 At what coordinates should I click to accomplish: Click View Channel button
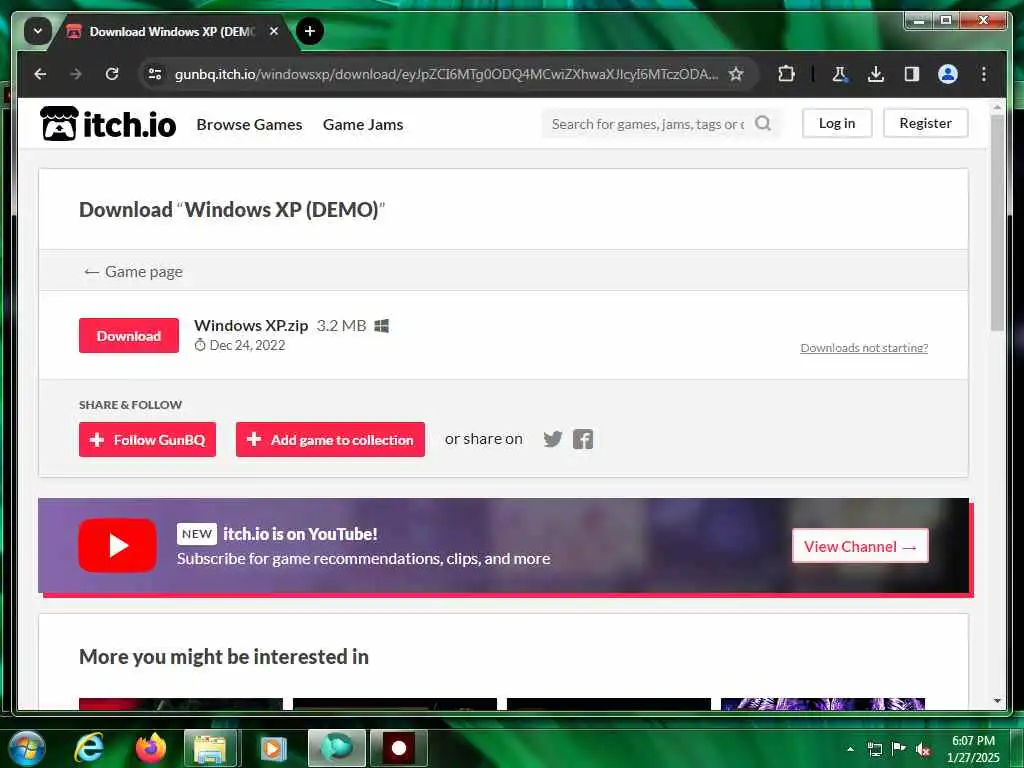(860, 546)
